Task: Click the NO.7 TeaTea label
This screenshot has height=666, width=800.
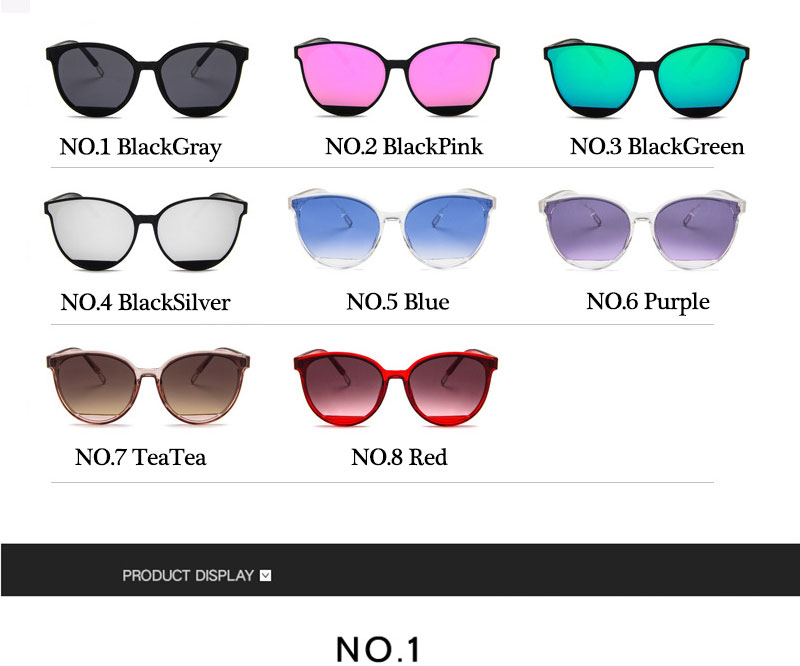Action: point(140,457)
